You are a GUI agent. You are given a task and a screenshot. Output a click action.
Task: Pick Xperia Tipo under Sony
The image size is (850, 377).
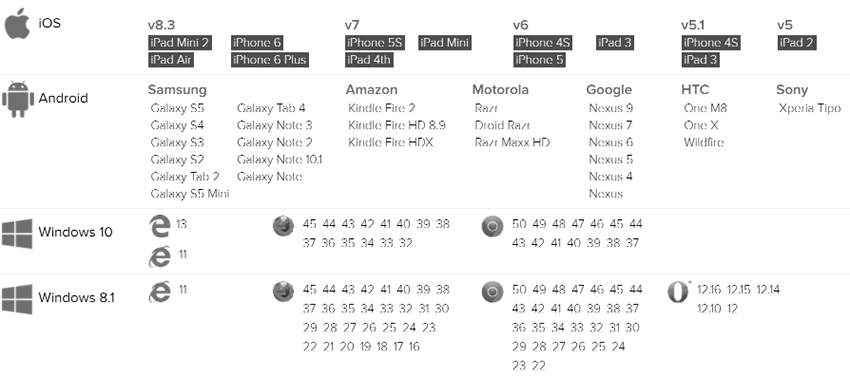[x=809, y=108]
